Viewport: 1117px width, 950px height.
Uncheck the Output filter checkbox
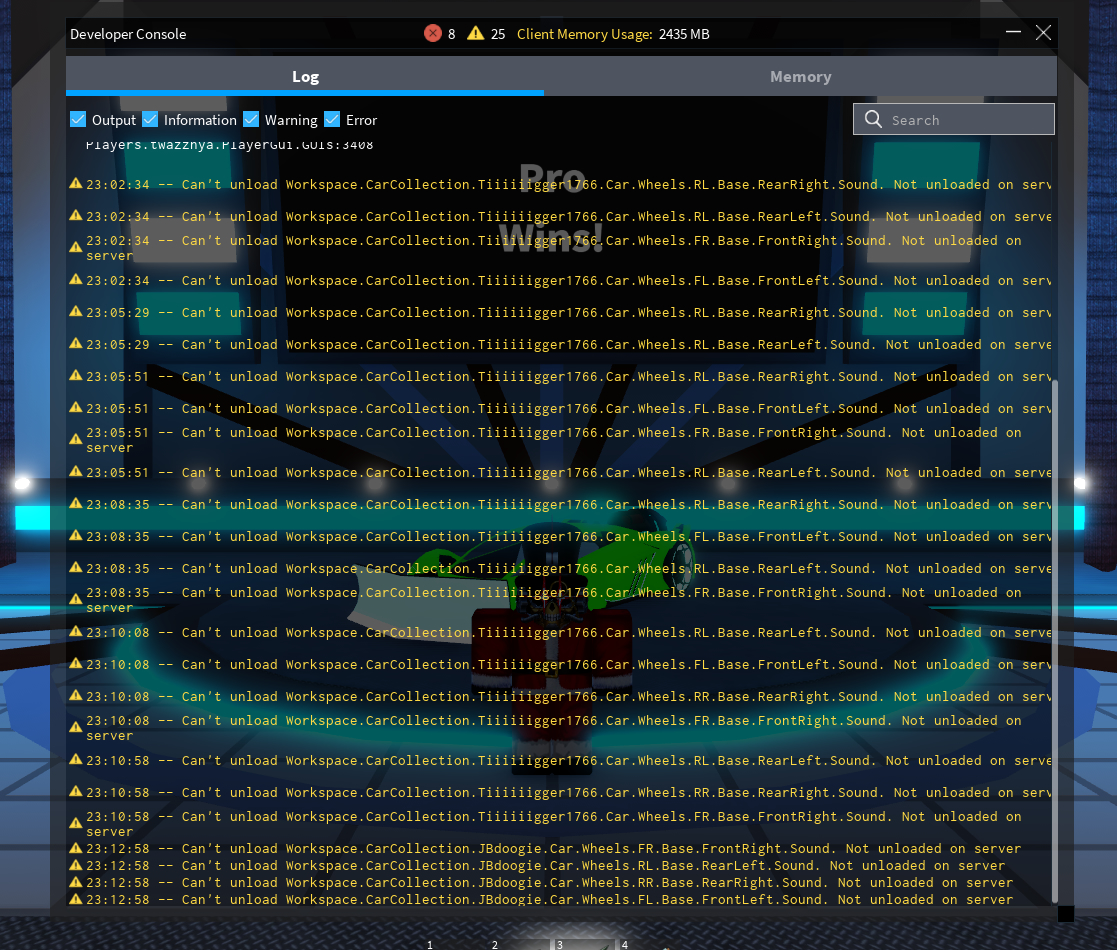[78, 120]
